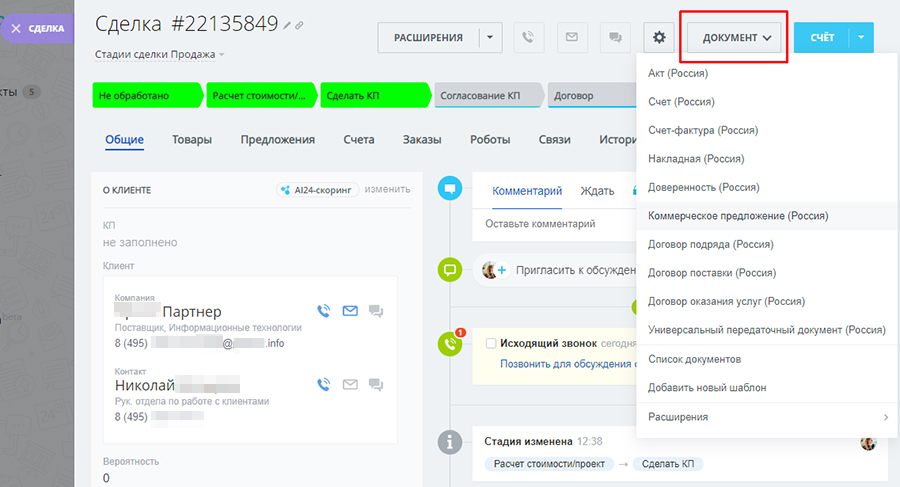Email contact Николай via envelope icon
This screenshot has width=900, height=487.
coord(350,384)
